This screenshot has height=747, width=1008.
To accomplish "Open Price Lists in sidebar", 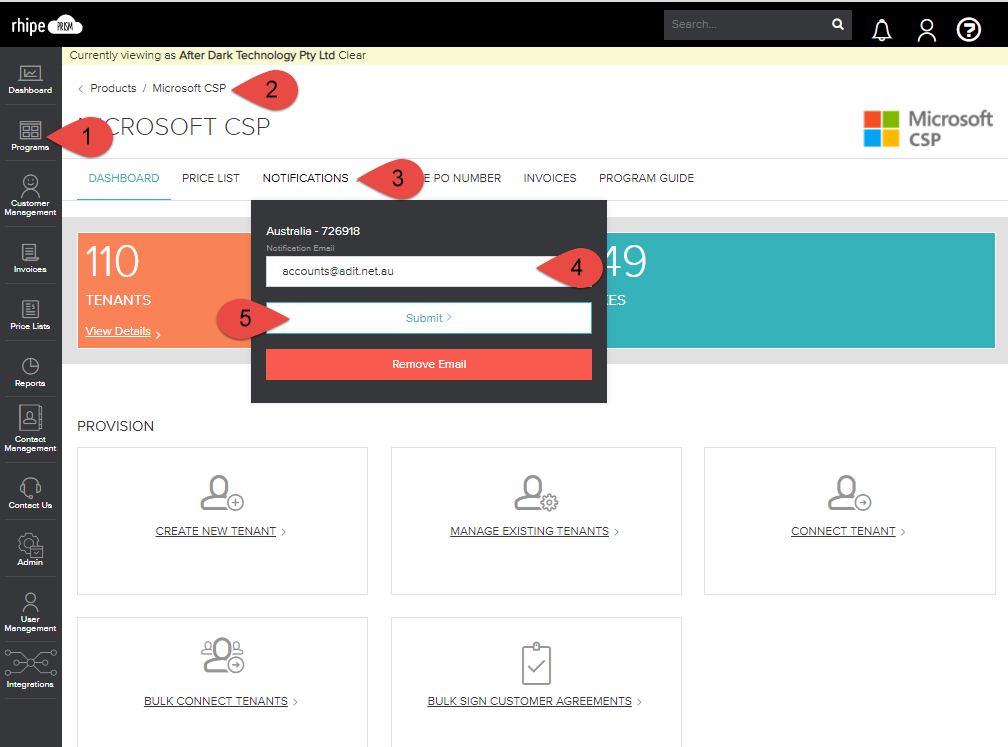I will (30, 315).
